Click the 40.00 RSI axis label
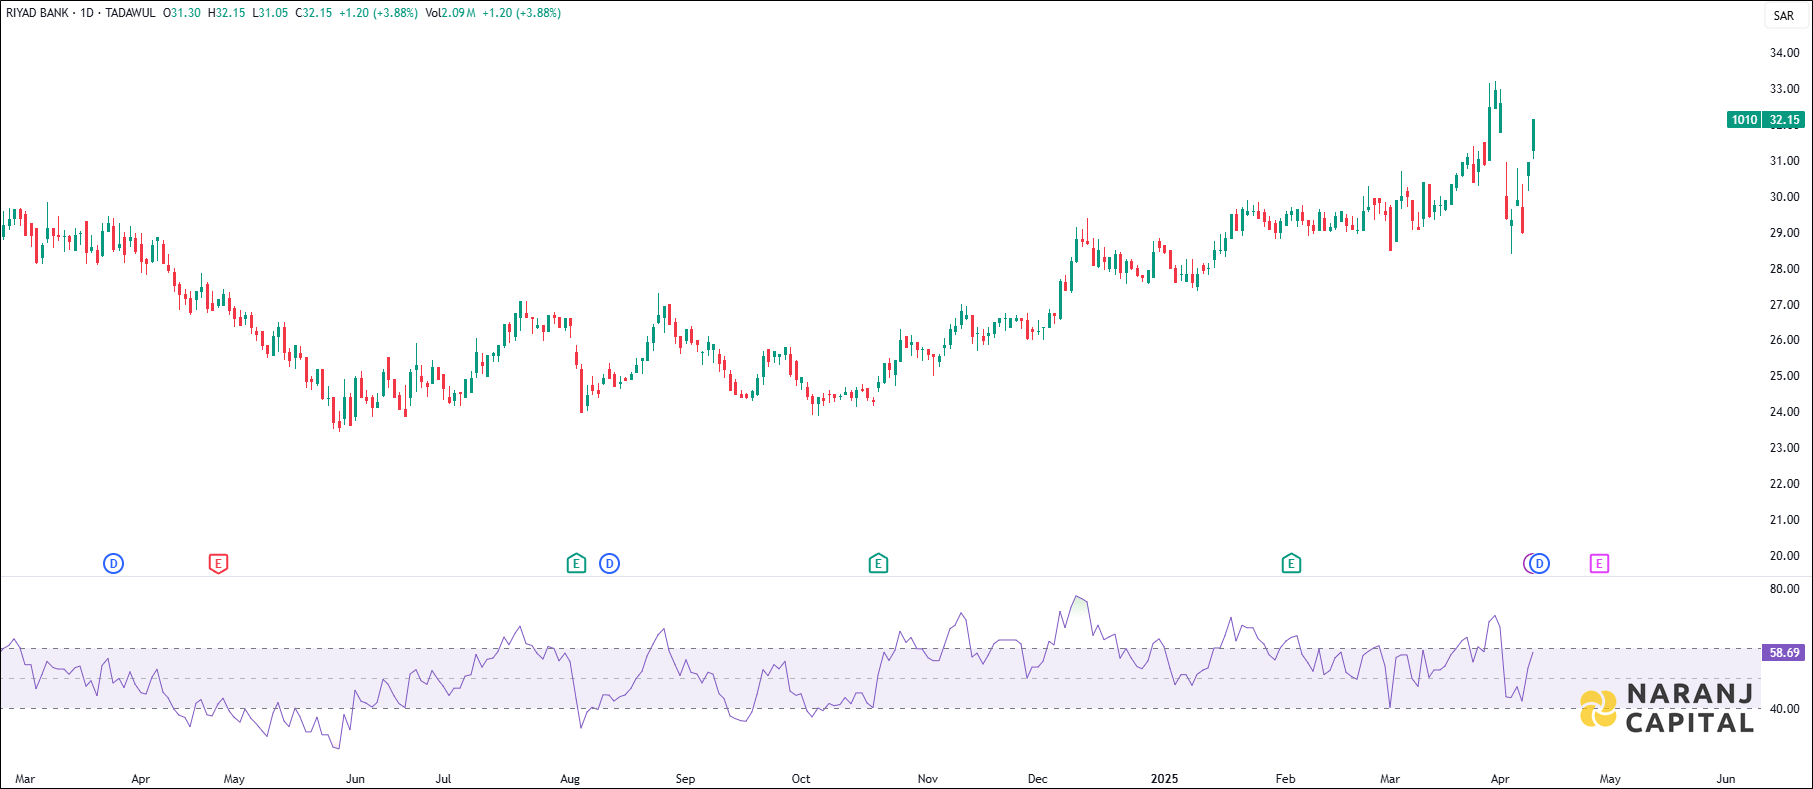The height and width of the screenshot is (789, 1813). (1784, 709)
